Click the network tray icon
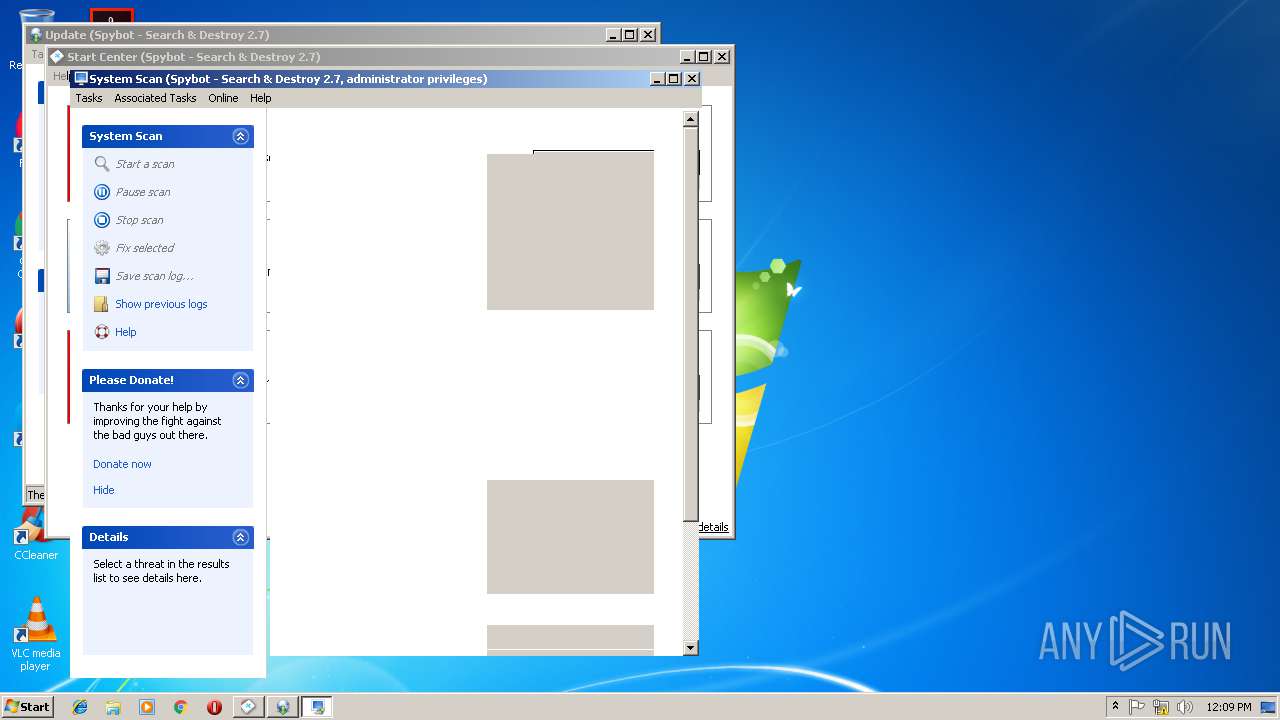Image resolution: width=1280 pixels, height=720 pixels. 1161,707
